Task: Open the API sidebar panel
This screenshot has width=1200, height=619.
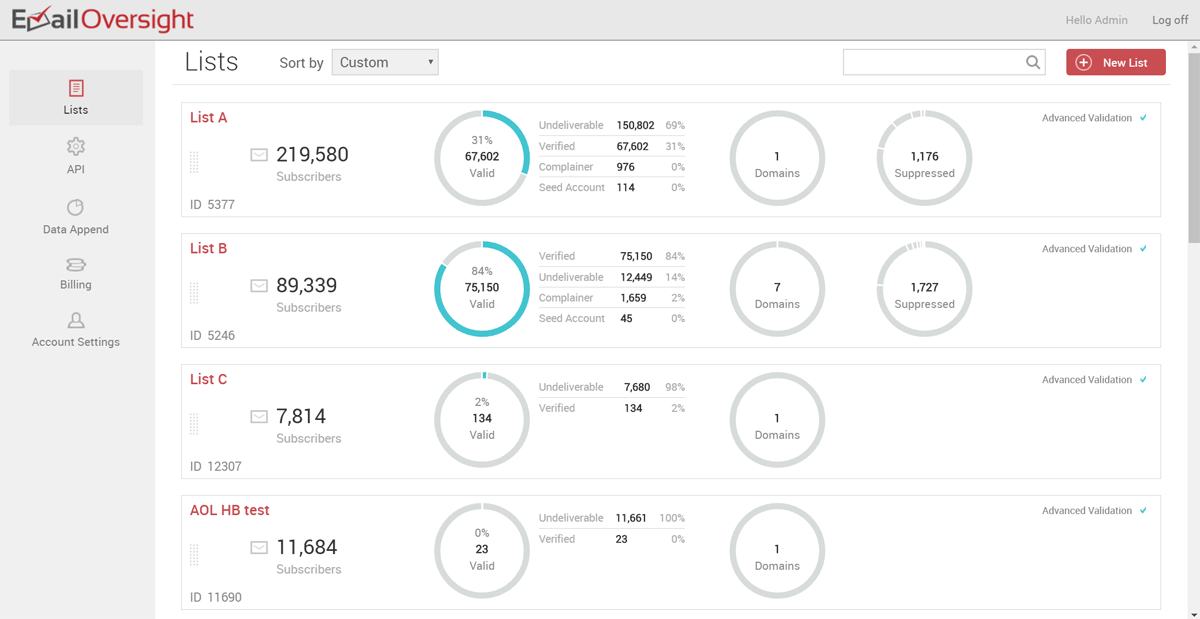Action: pyautogui.click(x=75, y=157)
